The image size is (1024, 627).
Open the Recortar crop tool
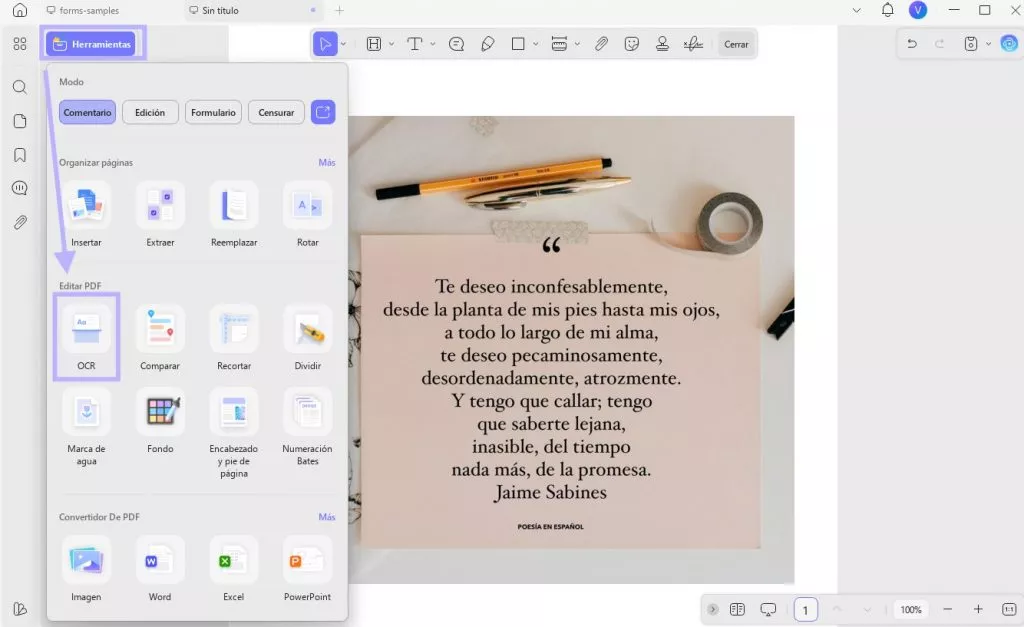[x=234, y=337]
